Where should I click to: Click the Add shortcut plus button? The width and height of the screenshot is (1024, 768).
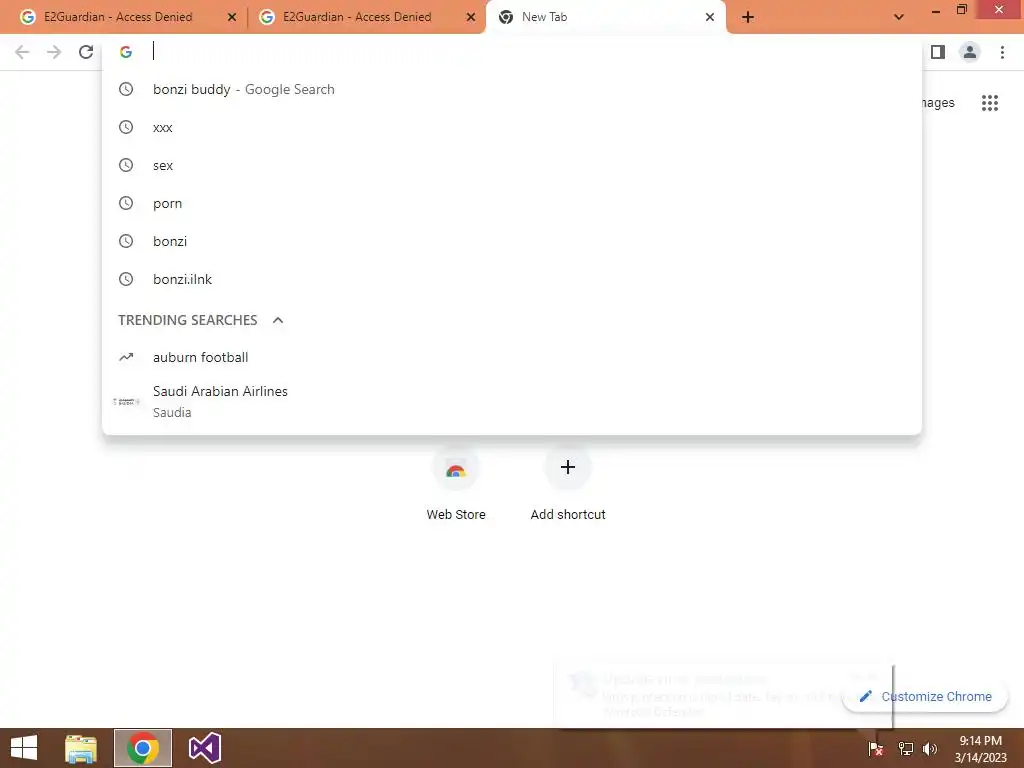568,467
